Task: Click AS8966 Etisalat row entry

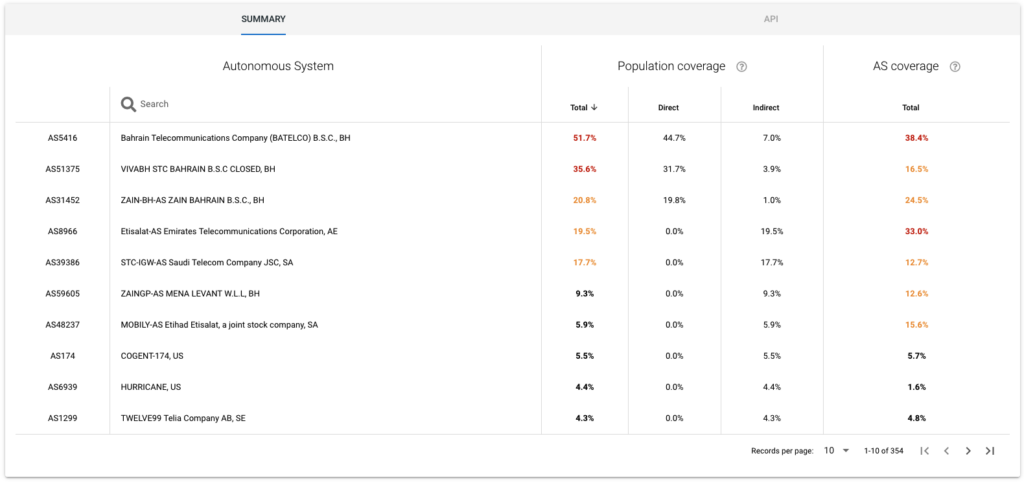Action: point(229,231)
